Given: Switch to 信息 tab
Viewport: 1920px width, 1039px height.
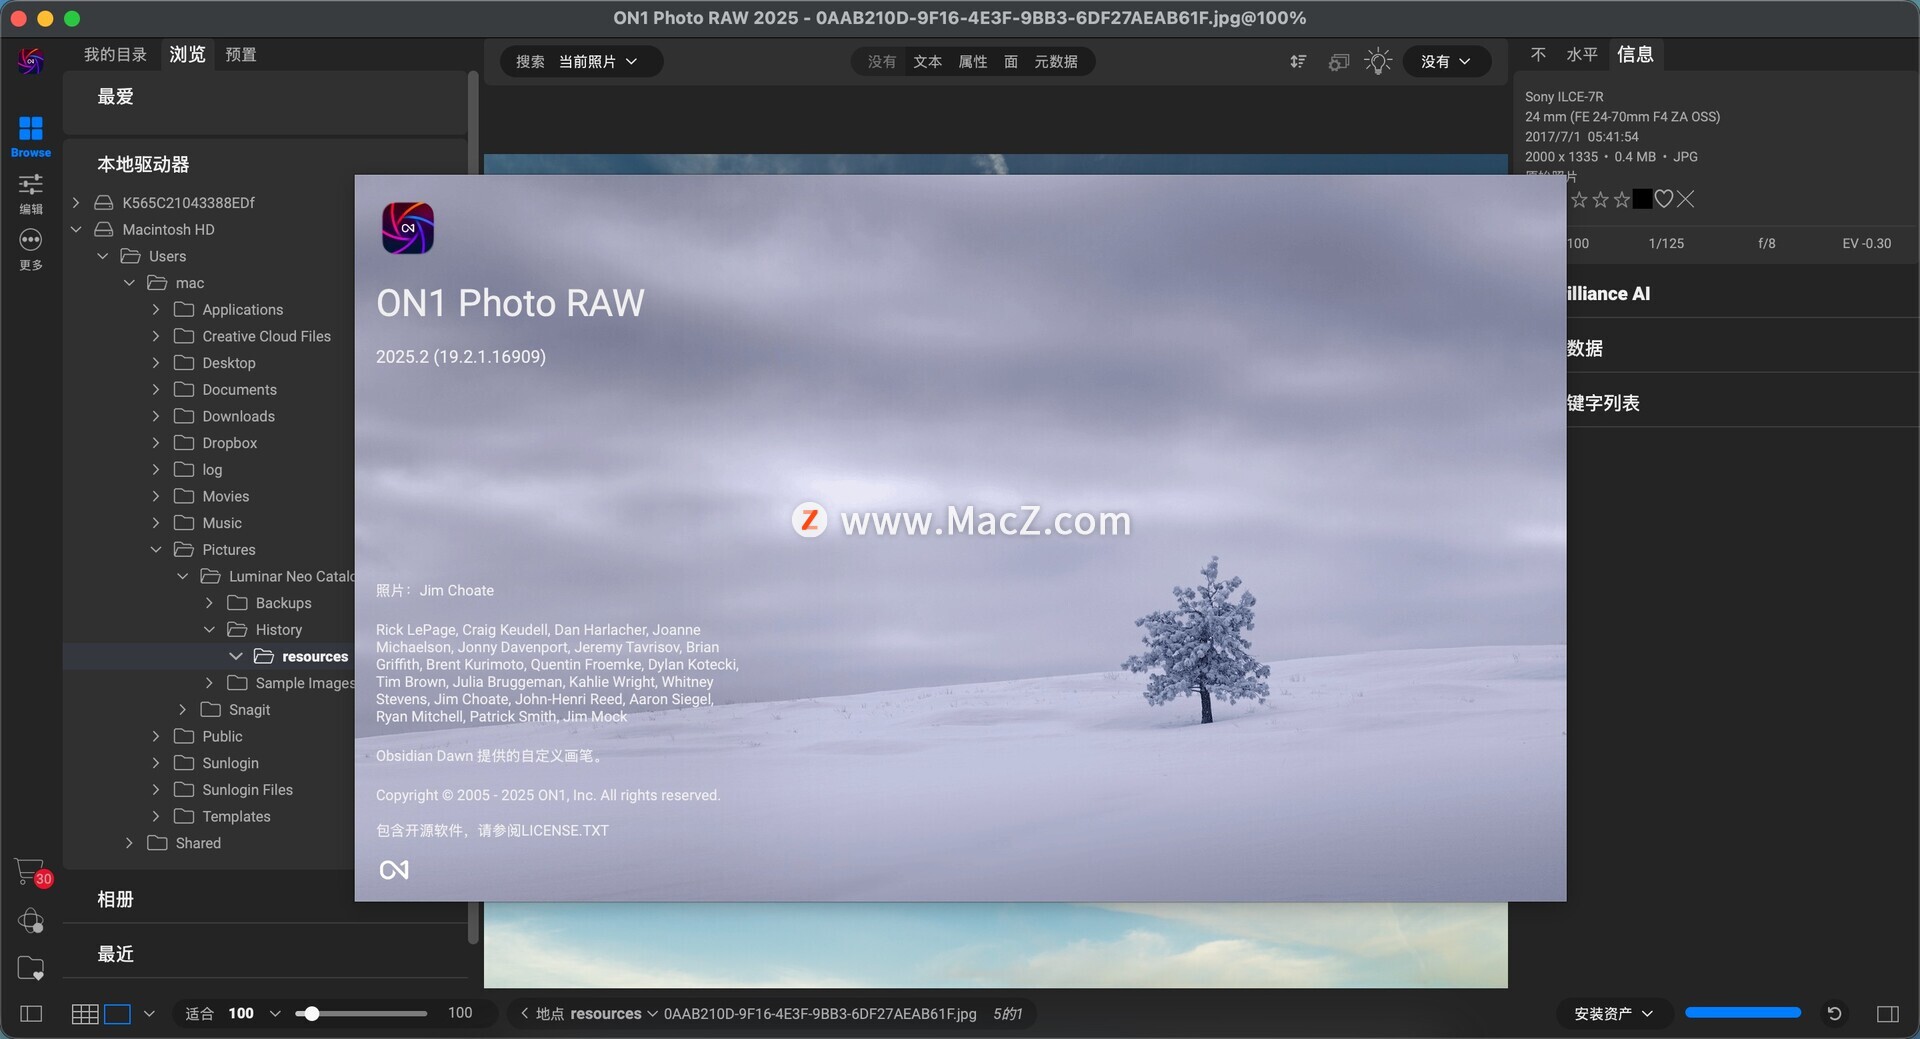Looking at the screenshot, I should click(x=1635, y=54).
